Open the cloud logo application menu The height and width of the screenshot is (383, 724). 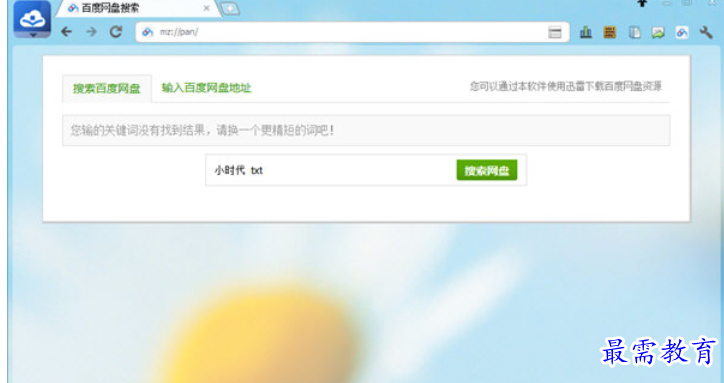32,19
